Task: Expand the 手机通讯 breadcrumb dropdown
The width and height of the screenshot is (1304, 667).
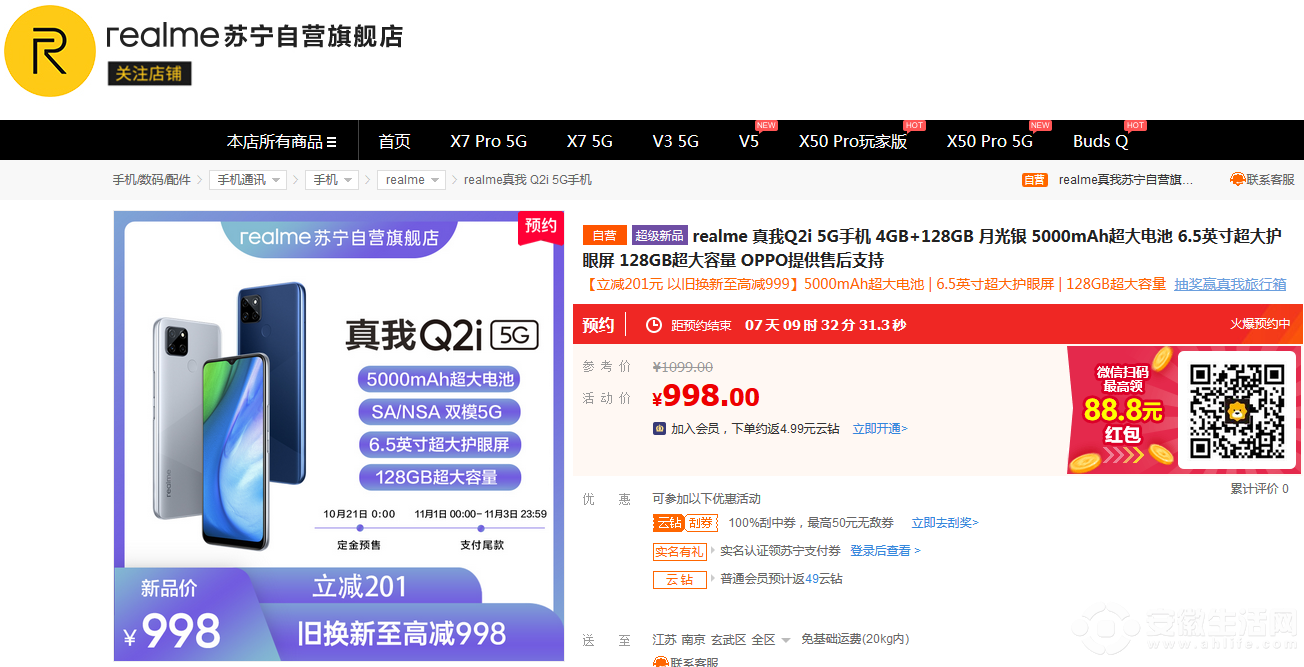Action: click(x=248, y=180)
